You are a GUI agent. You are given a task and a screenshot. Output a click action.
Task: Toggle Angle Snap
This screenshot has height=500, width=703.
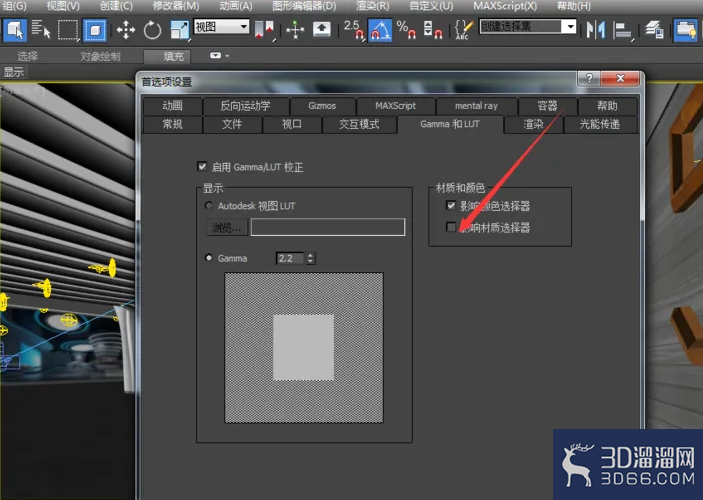click(380, 30)
